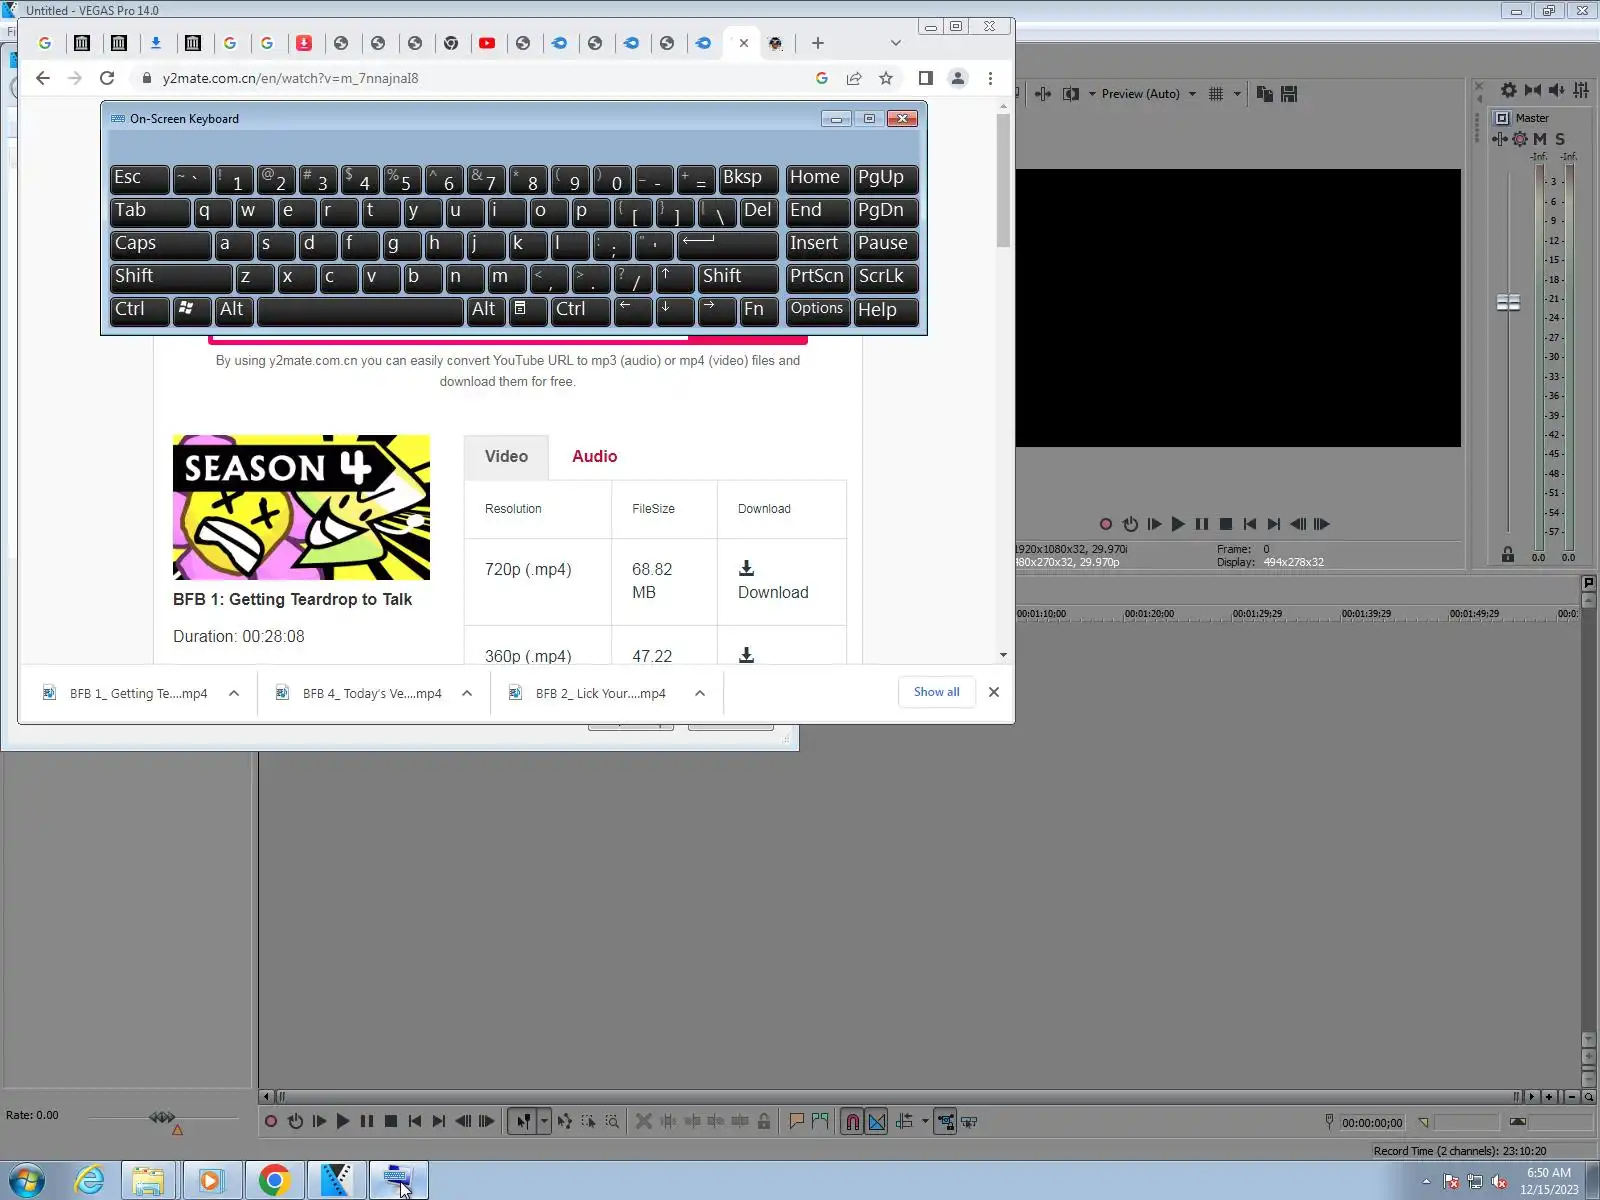Viewport: 1600px width, 1200px height.
Task: Save preview snapshot to file
Action: pyautogui.click(x=1289, y=94)
